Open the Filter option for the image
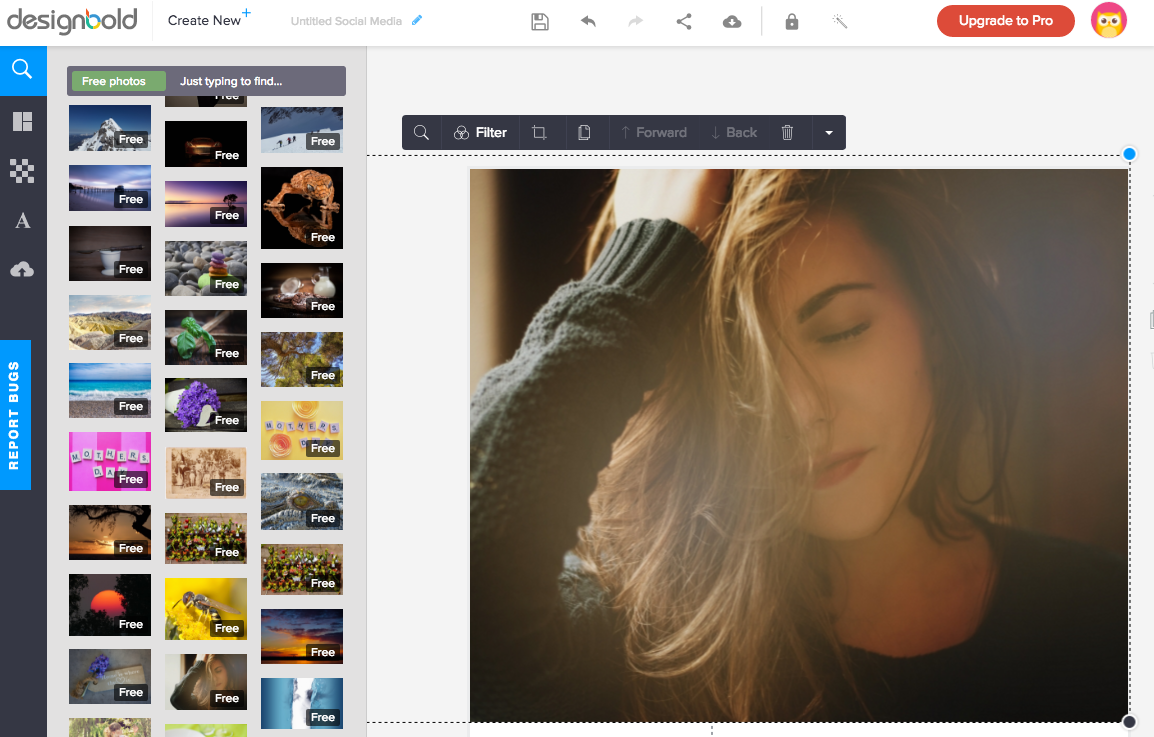The height and width of the screenshot is (737, 1154). pos(480,133)
